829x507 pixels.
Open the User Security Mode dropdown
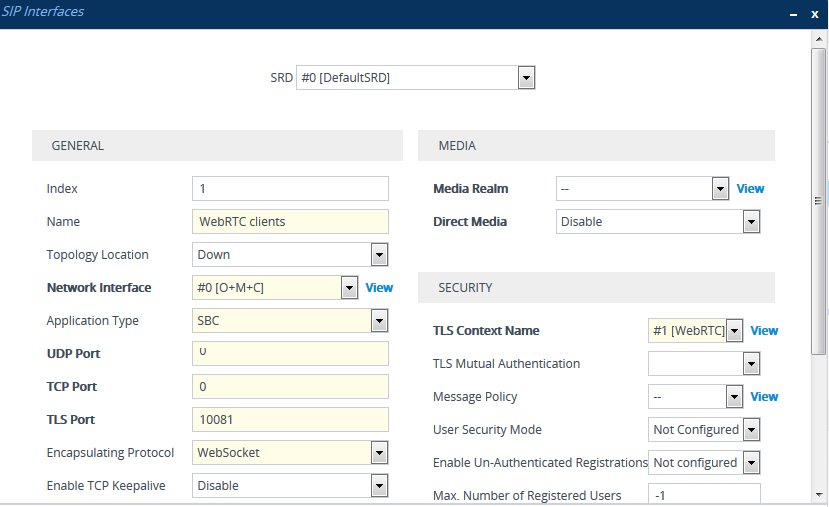tap(752, 430)
